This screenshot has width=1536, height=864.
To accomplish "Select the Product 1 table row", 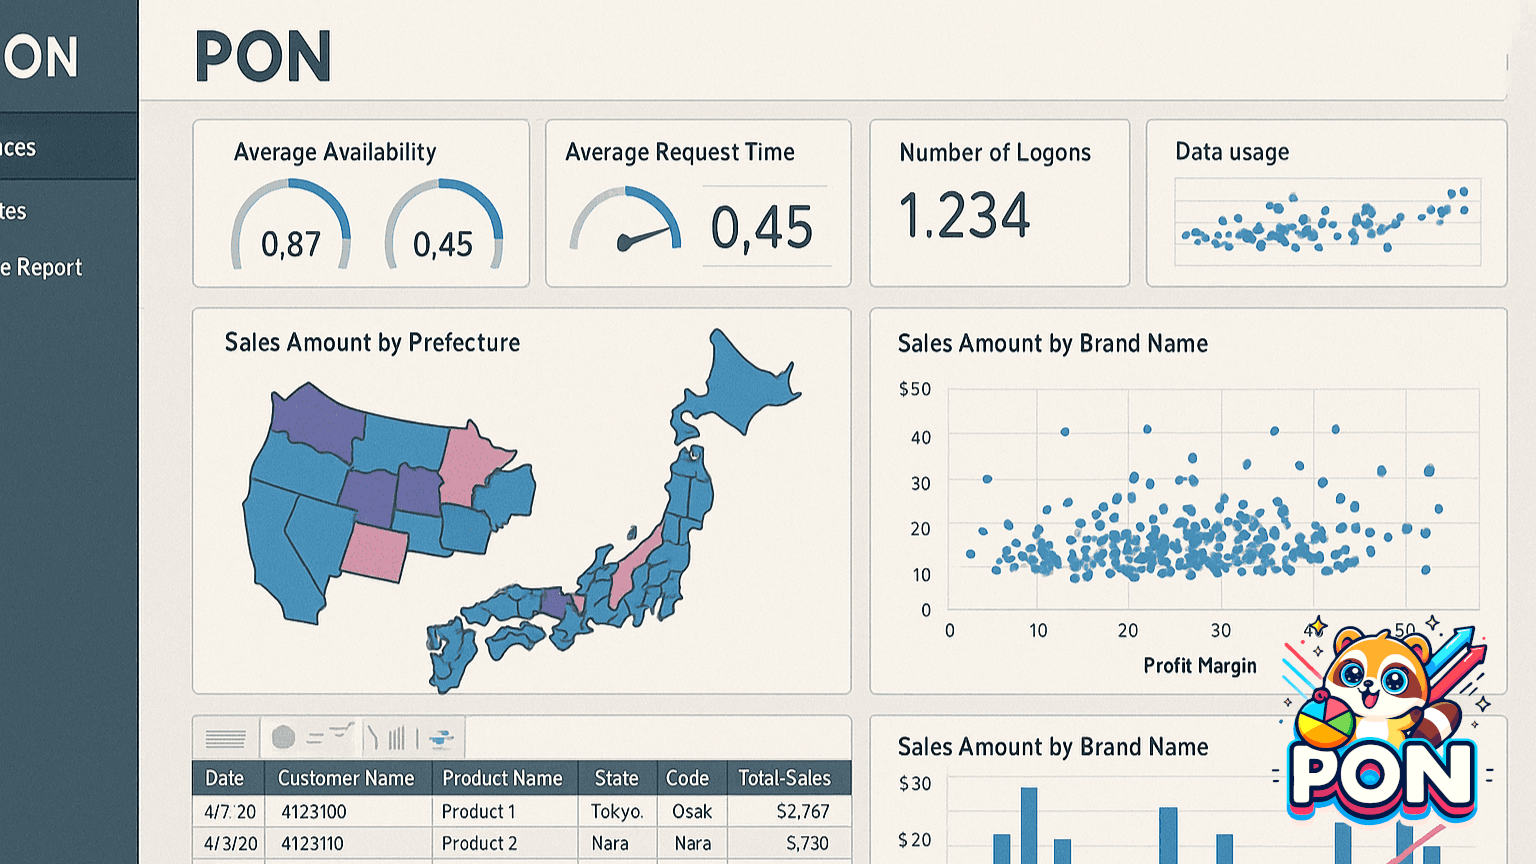I will click(x=521, y=811).
